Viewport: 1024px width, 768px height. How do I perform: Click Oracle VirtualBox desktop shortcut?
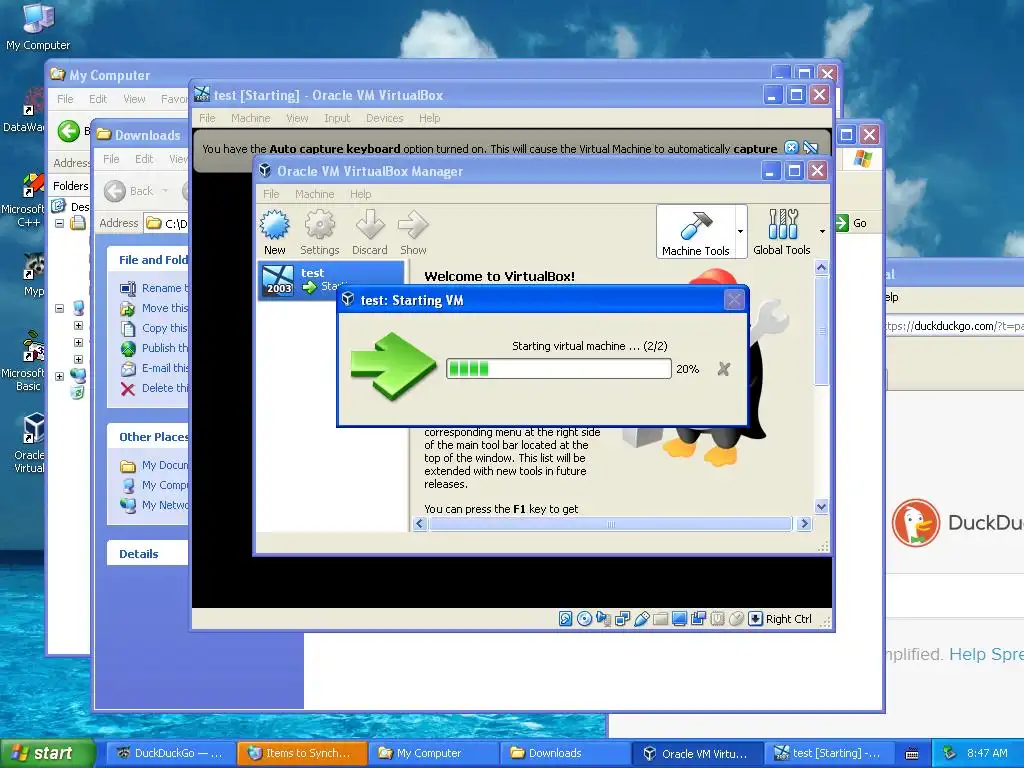(29, 443)
